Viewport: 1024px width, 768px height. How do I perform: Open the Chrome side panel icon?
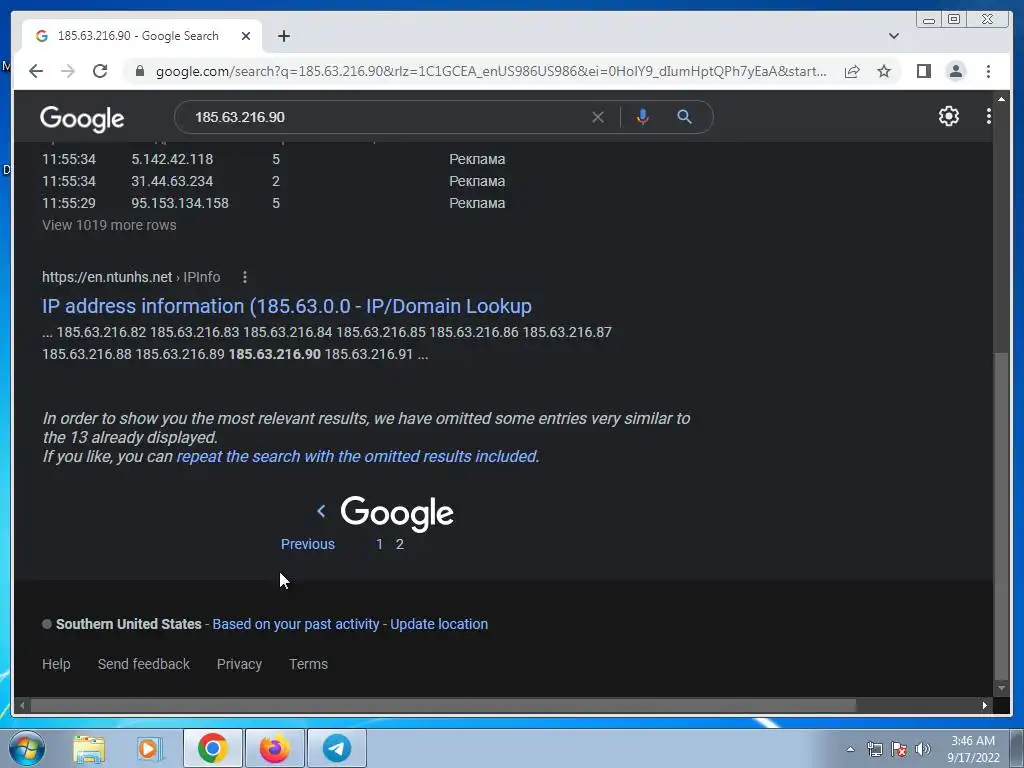[923, 71]
